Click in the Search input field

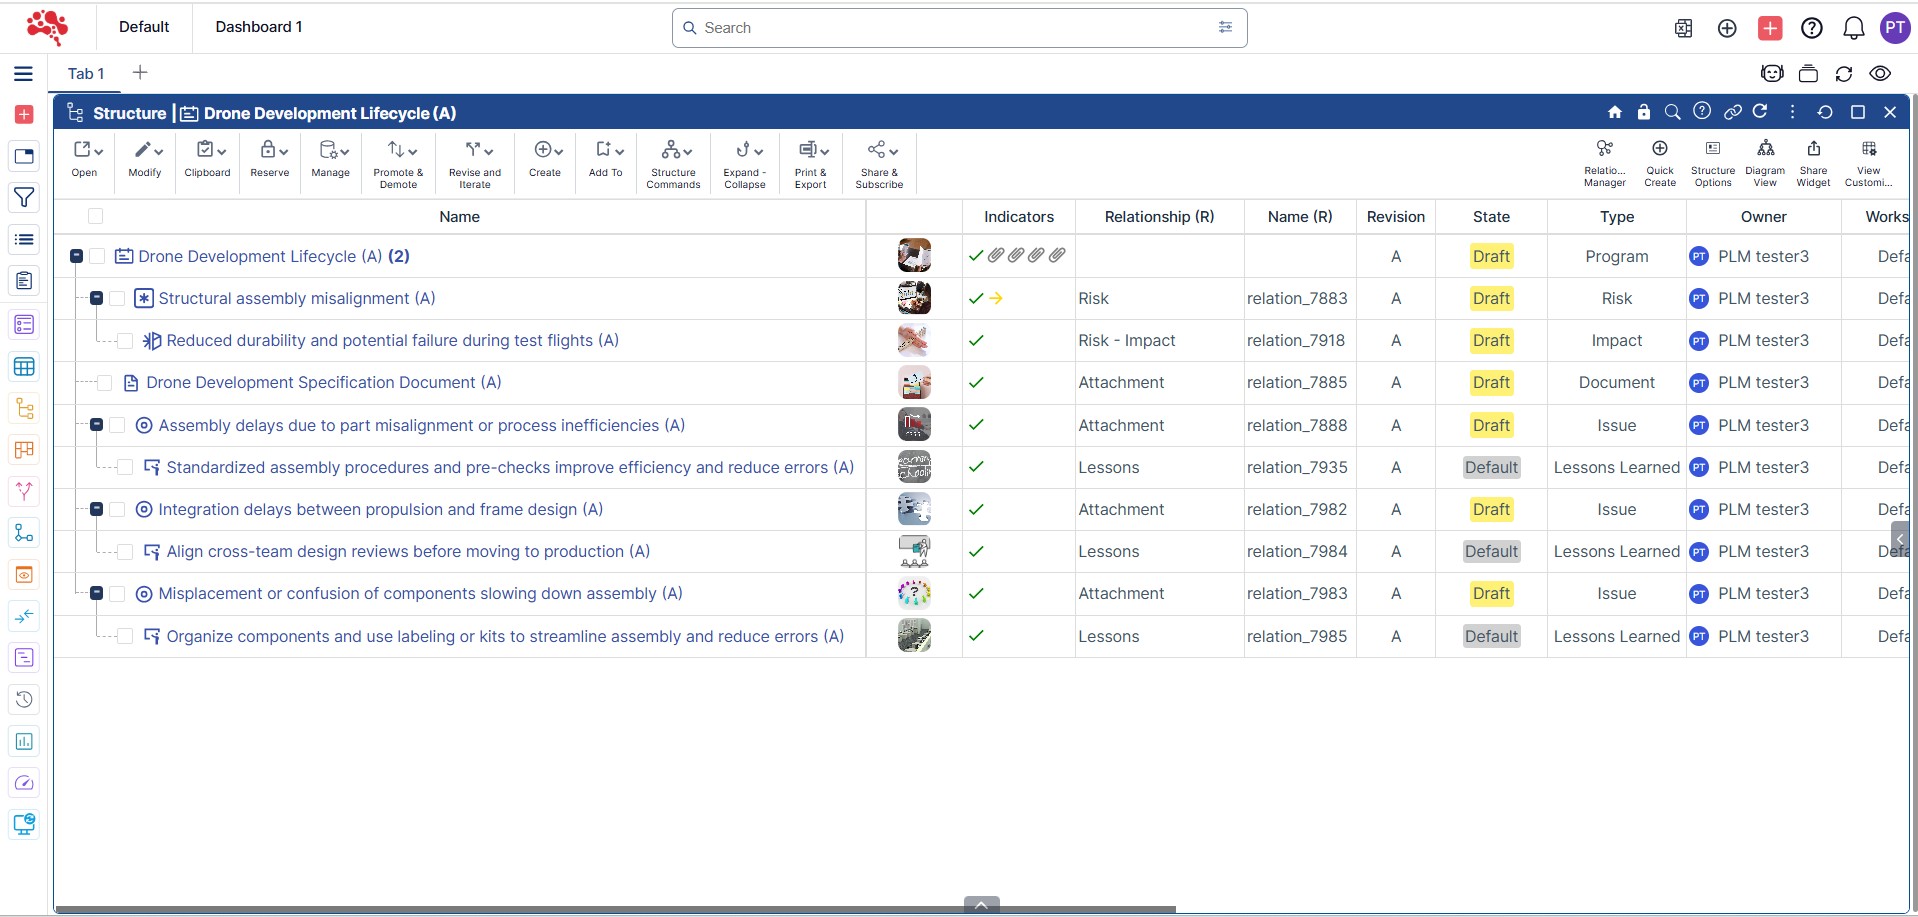coord(950,28)
